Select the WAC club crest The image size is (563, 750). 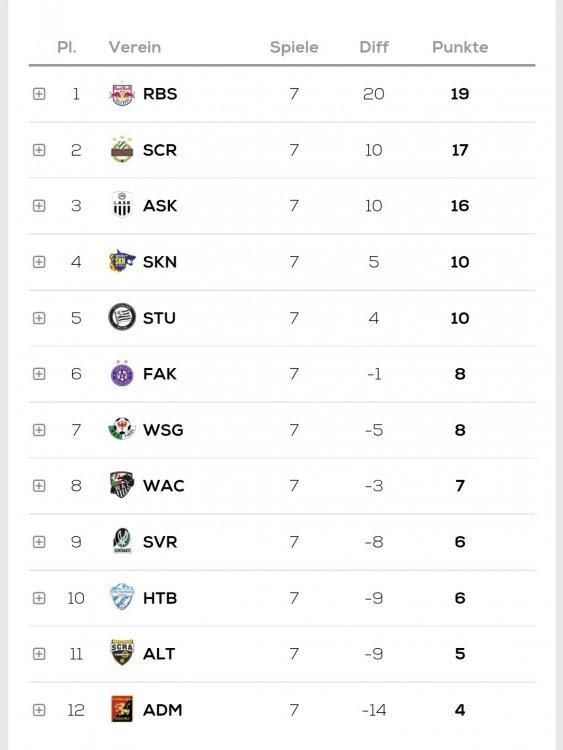tap(122, 485)
